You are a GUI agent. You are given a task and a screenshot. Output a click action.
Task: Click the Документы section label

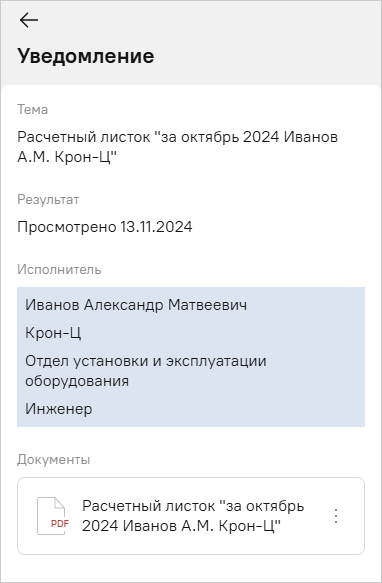(54, 460)
